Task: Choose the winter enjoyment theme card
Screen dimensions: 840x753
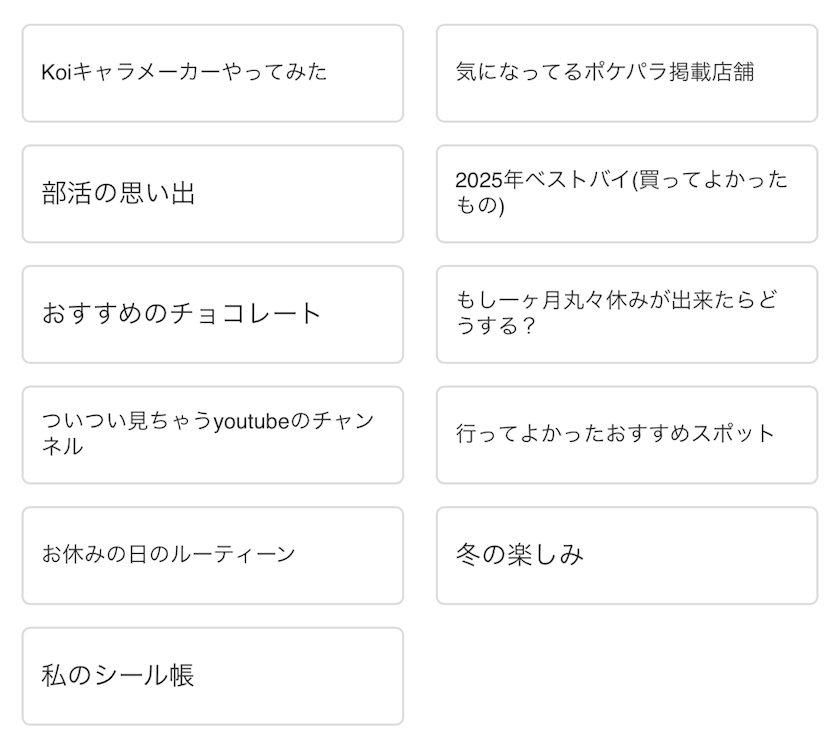Action: tap(626, 555)
